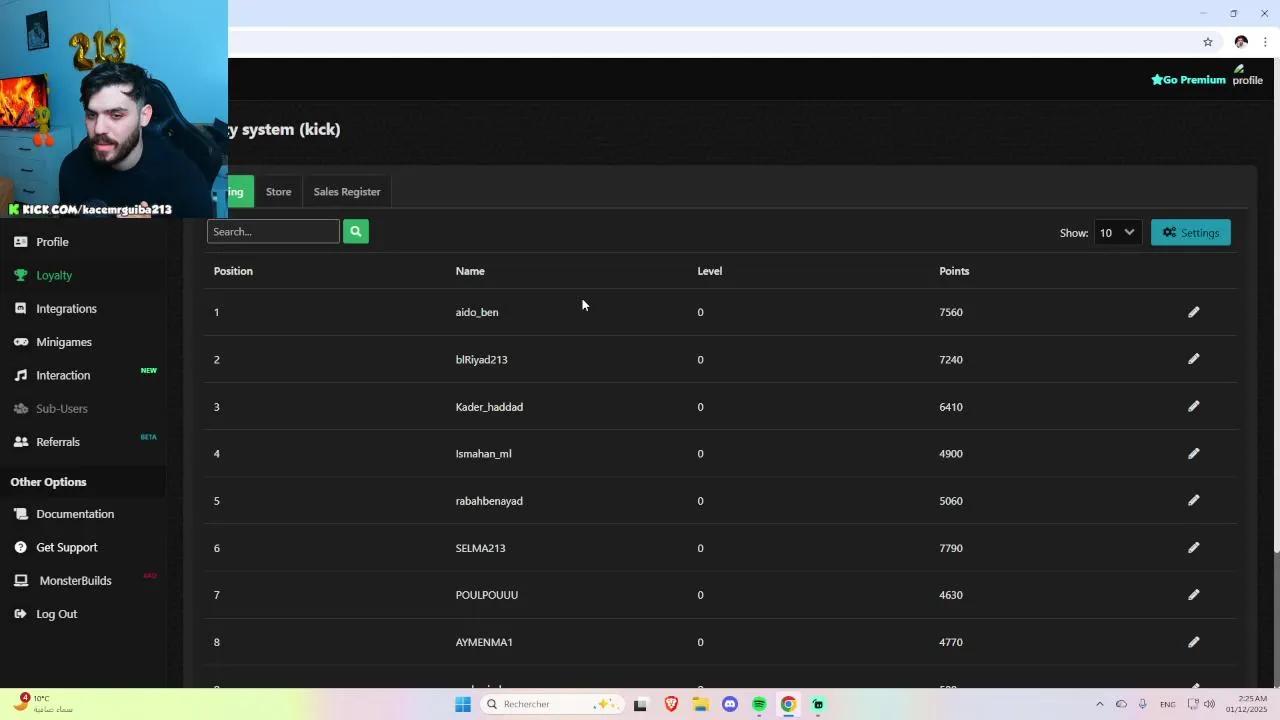Viewport: 1280px width, 720px height.
Task: Select the name blRiyad213
Action: (482, 360)
